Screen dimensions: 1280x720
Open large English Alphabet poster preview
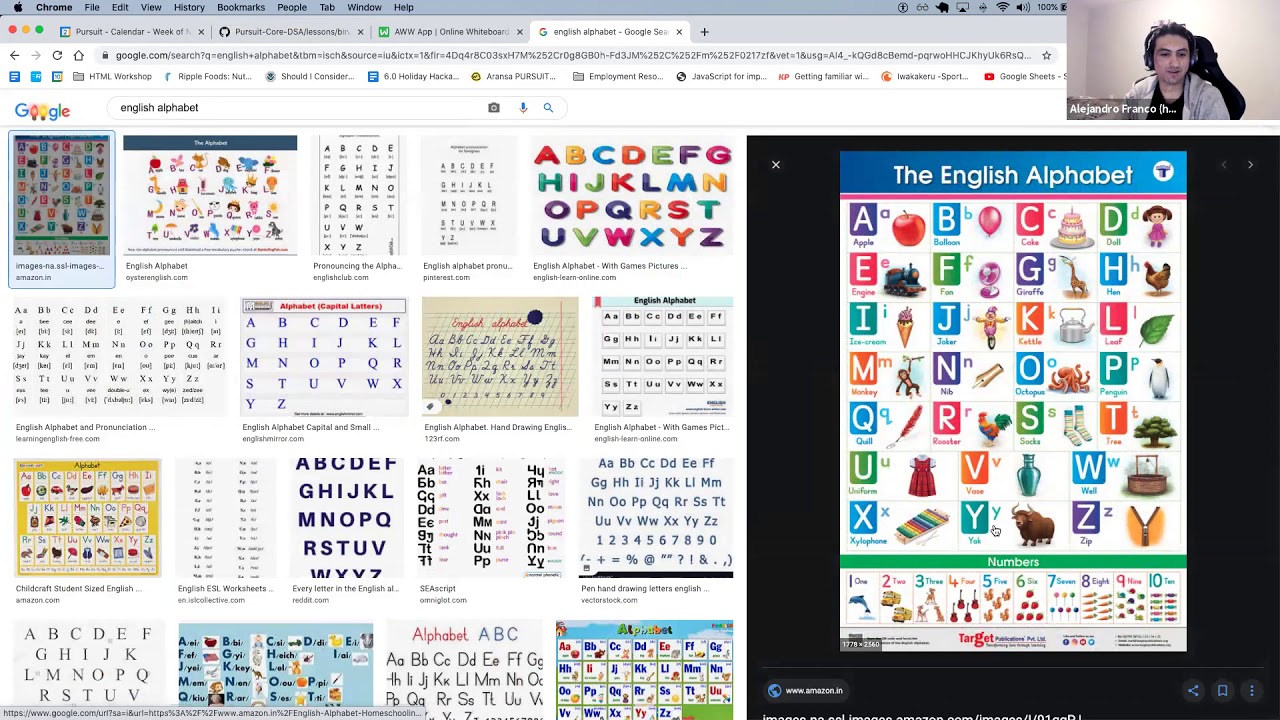pos(1013,402)
